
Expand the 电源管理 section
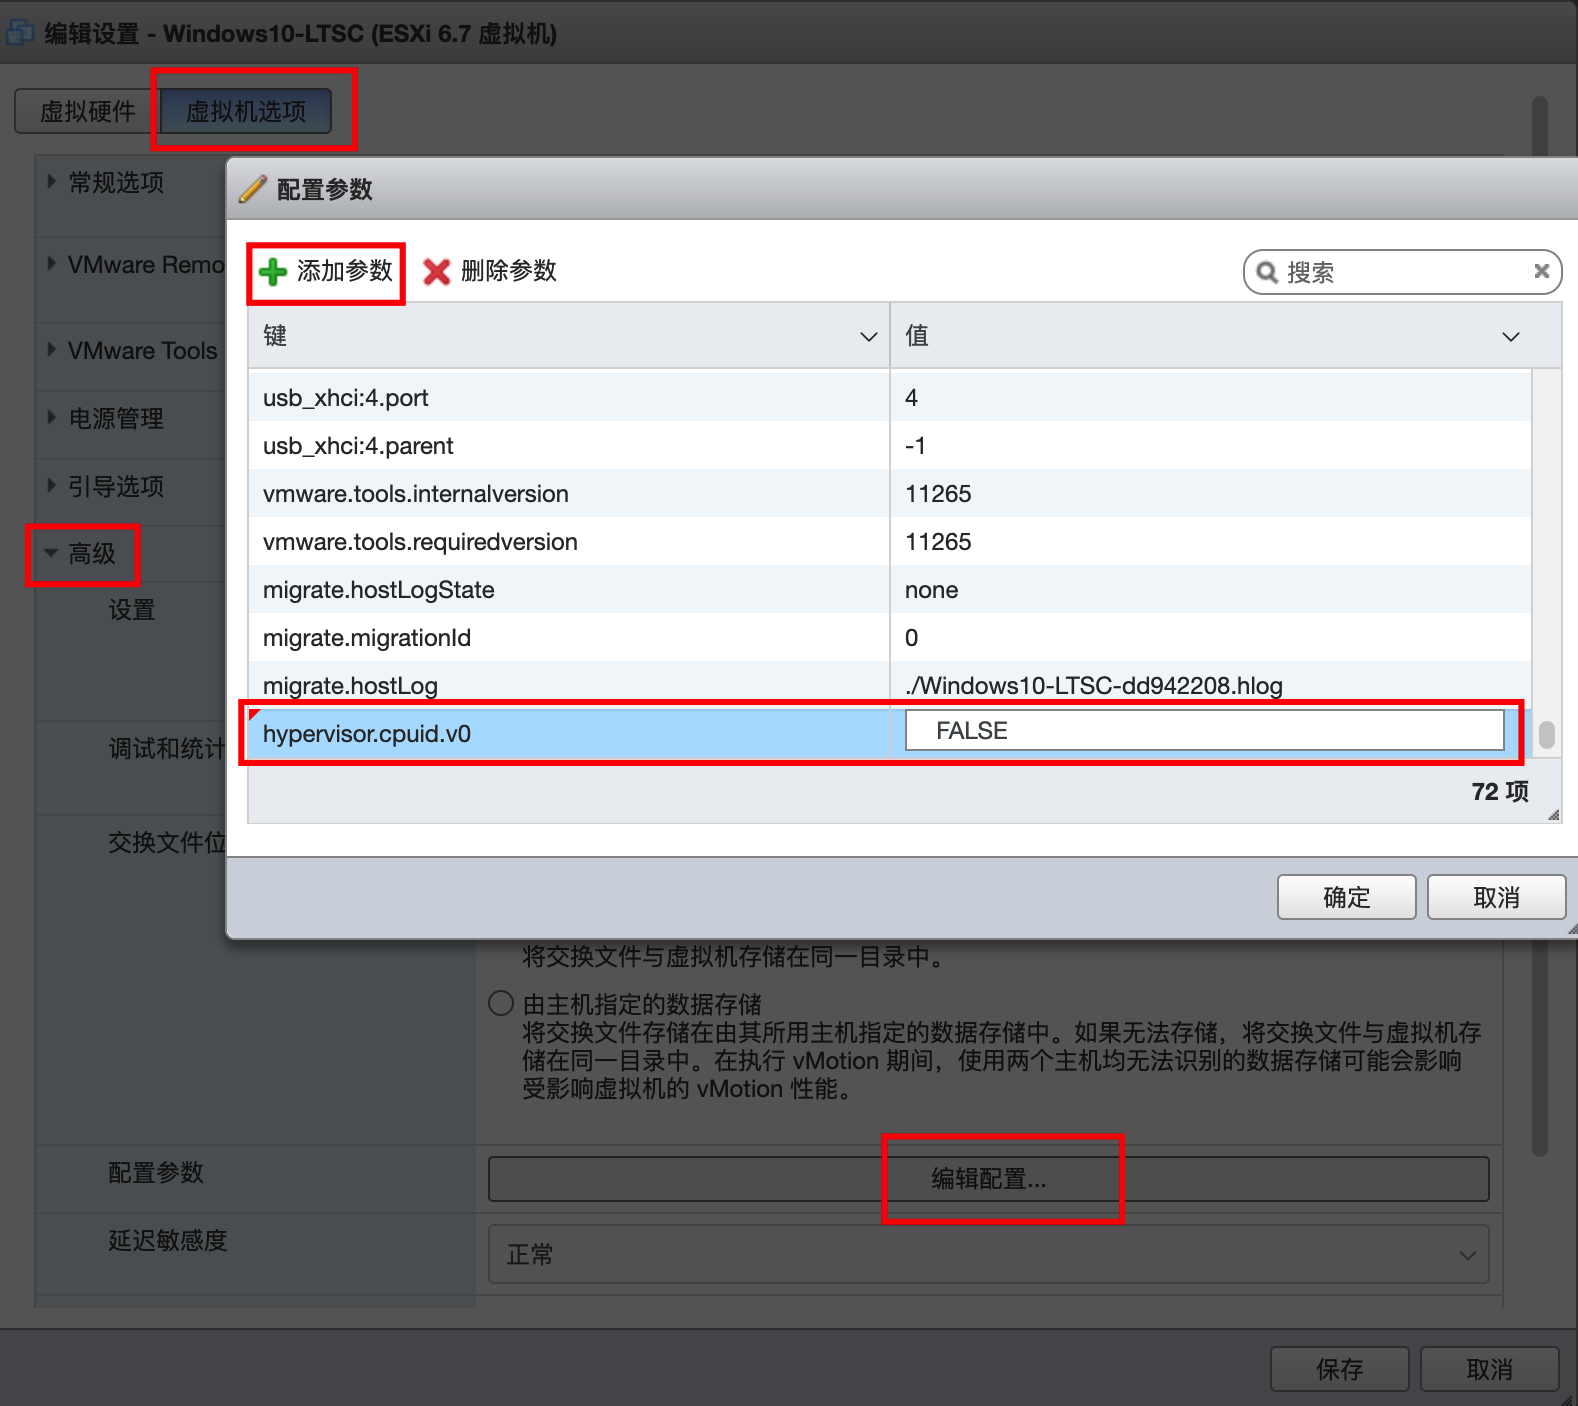point(51,418)
